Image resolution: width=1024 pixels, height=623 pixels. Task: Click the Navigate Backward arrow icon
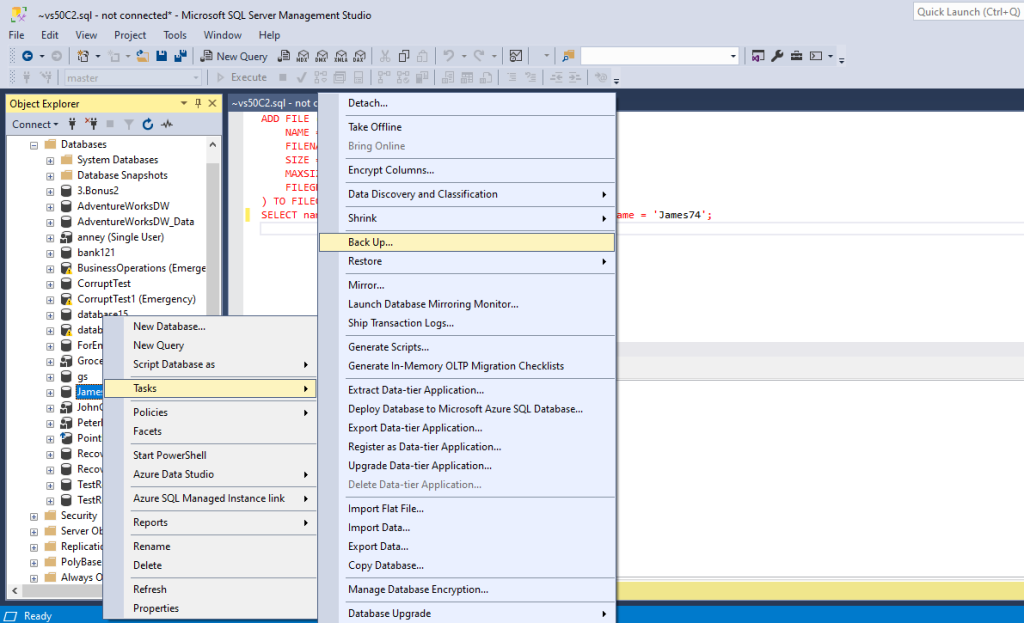[27, 56]
